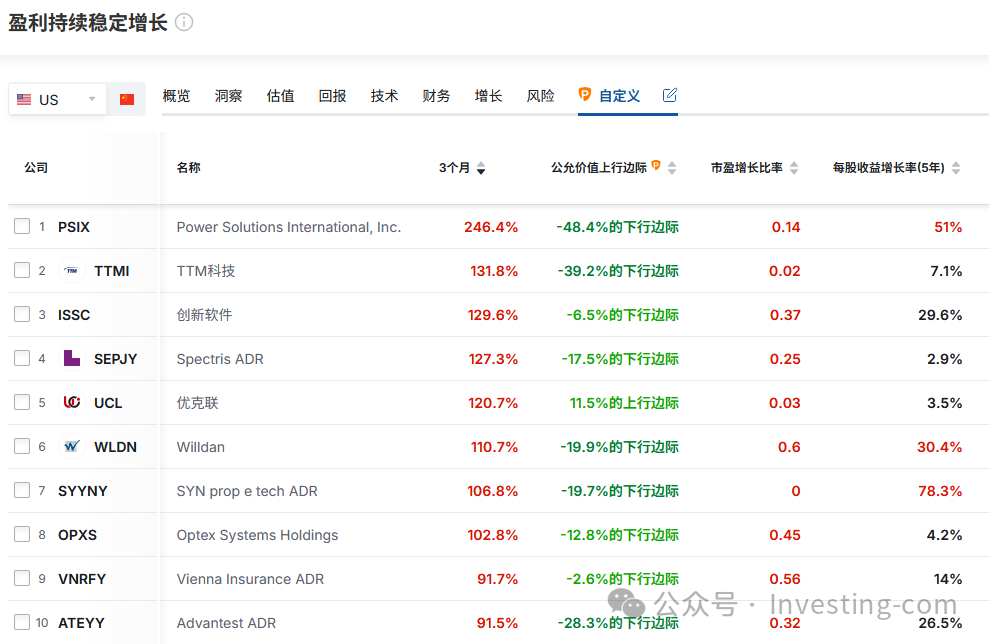Click the UCL red logo icon
The width and height of the screenshot is (989, 644).
click(x=72, y=403)
